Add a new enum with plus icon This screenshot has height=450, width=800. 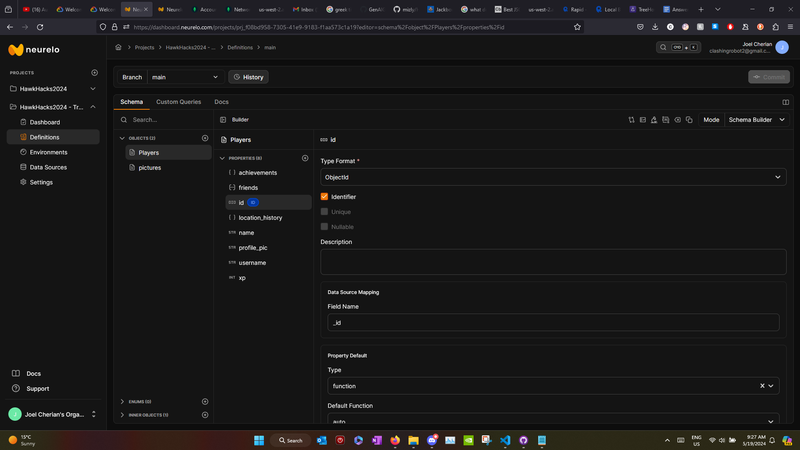205,402
